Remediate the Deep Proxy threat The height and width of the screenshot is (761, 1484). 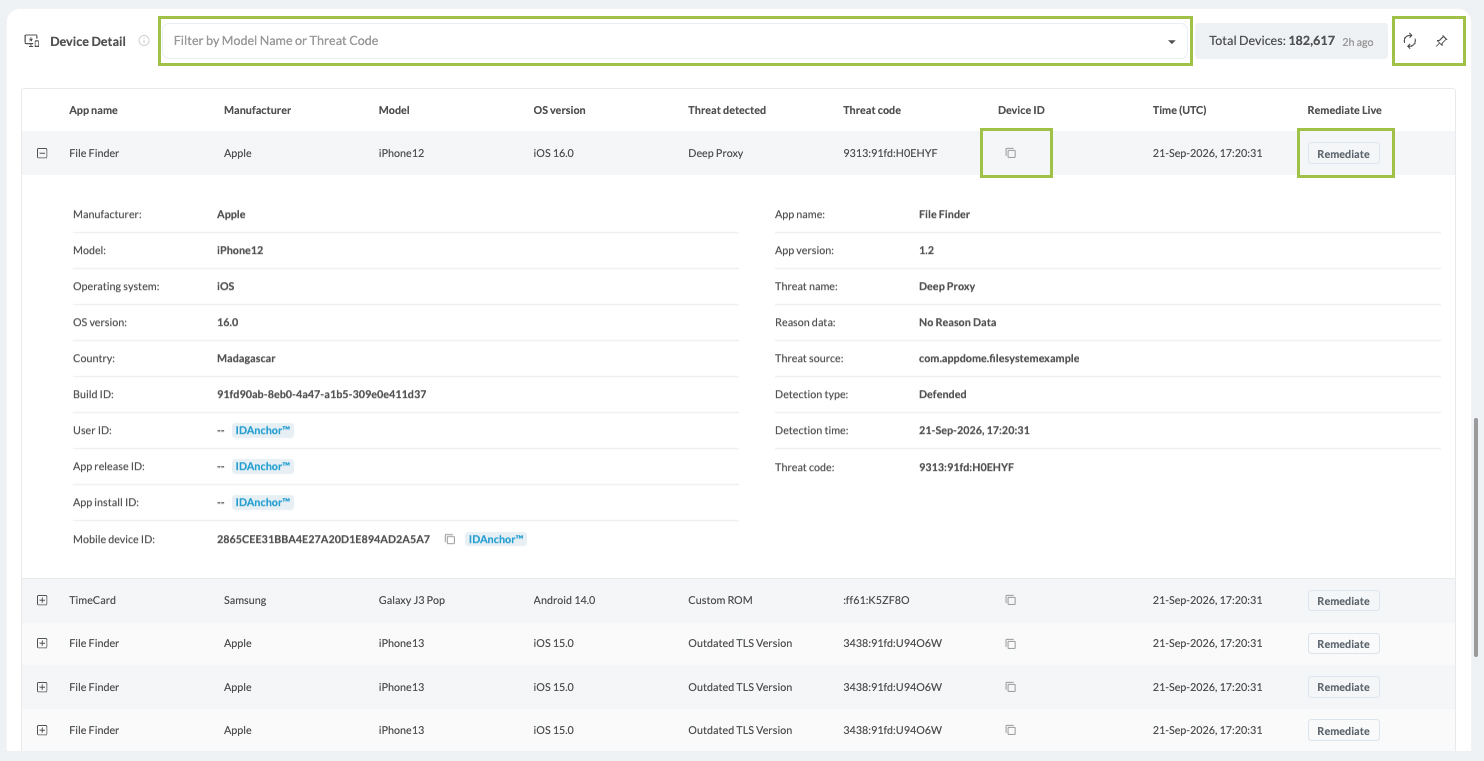(x=1343, y=154)
